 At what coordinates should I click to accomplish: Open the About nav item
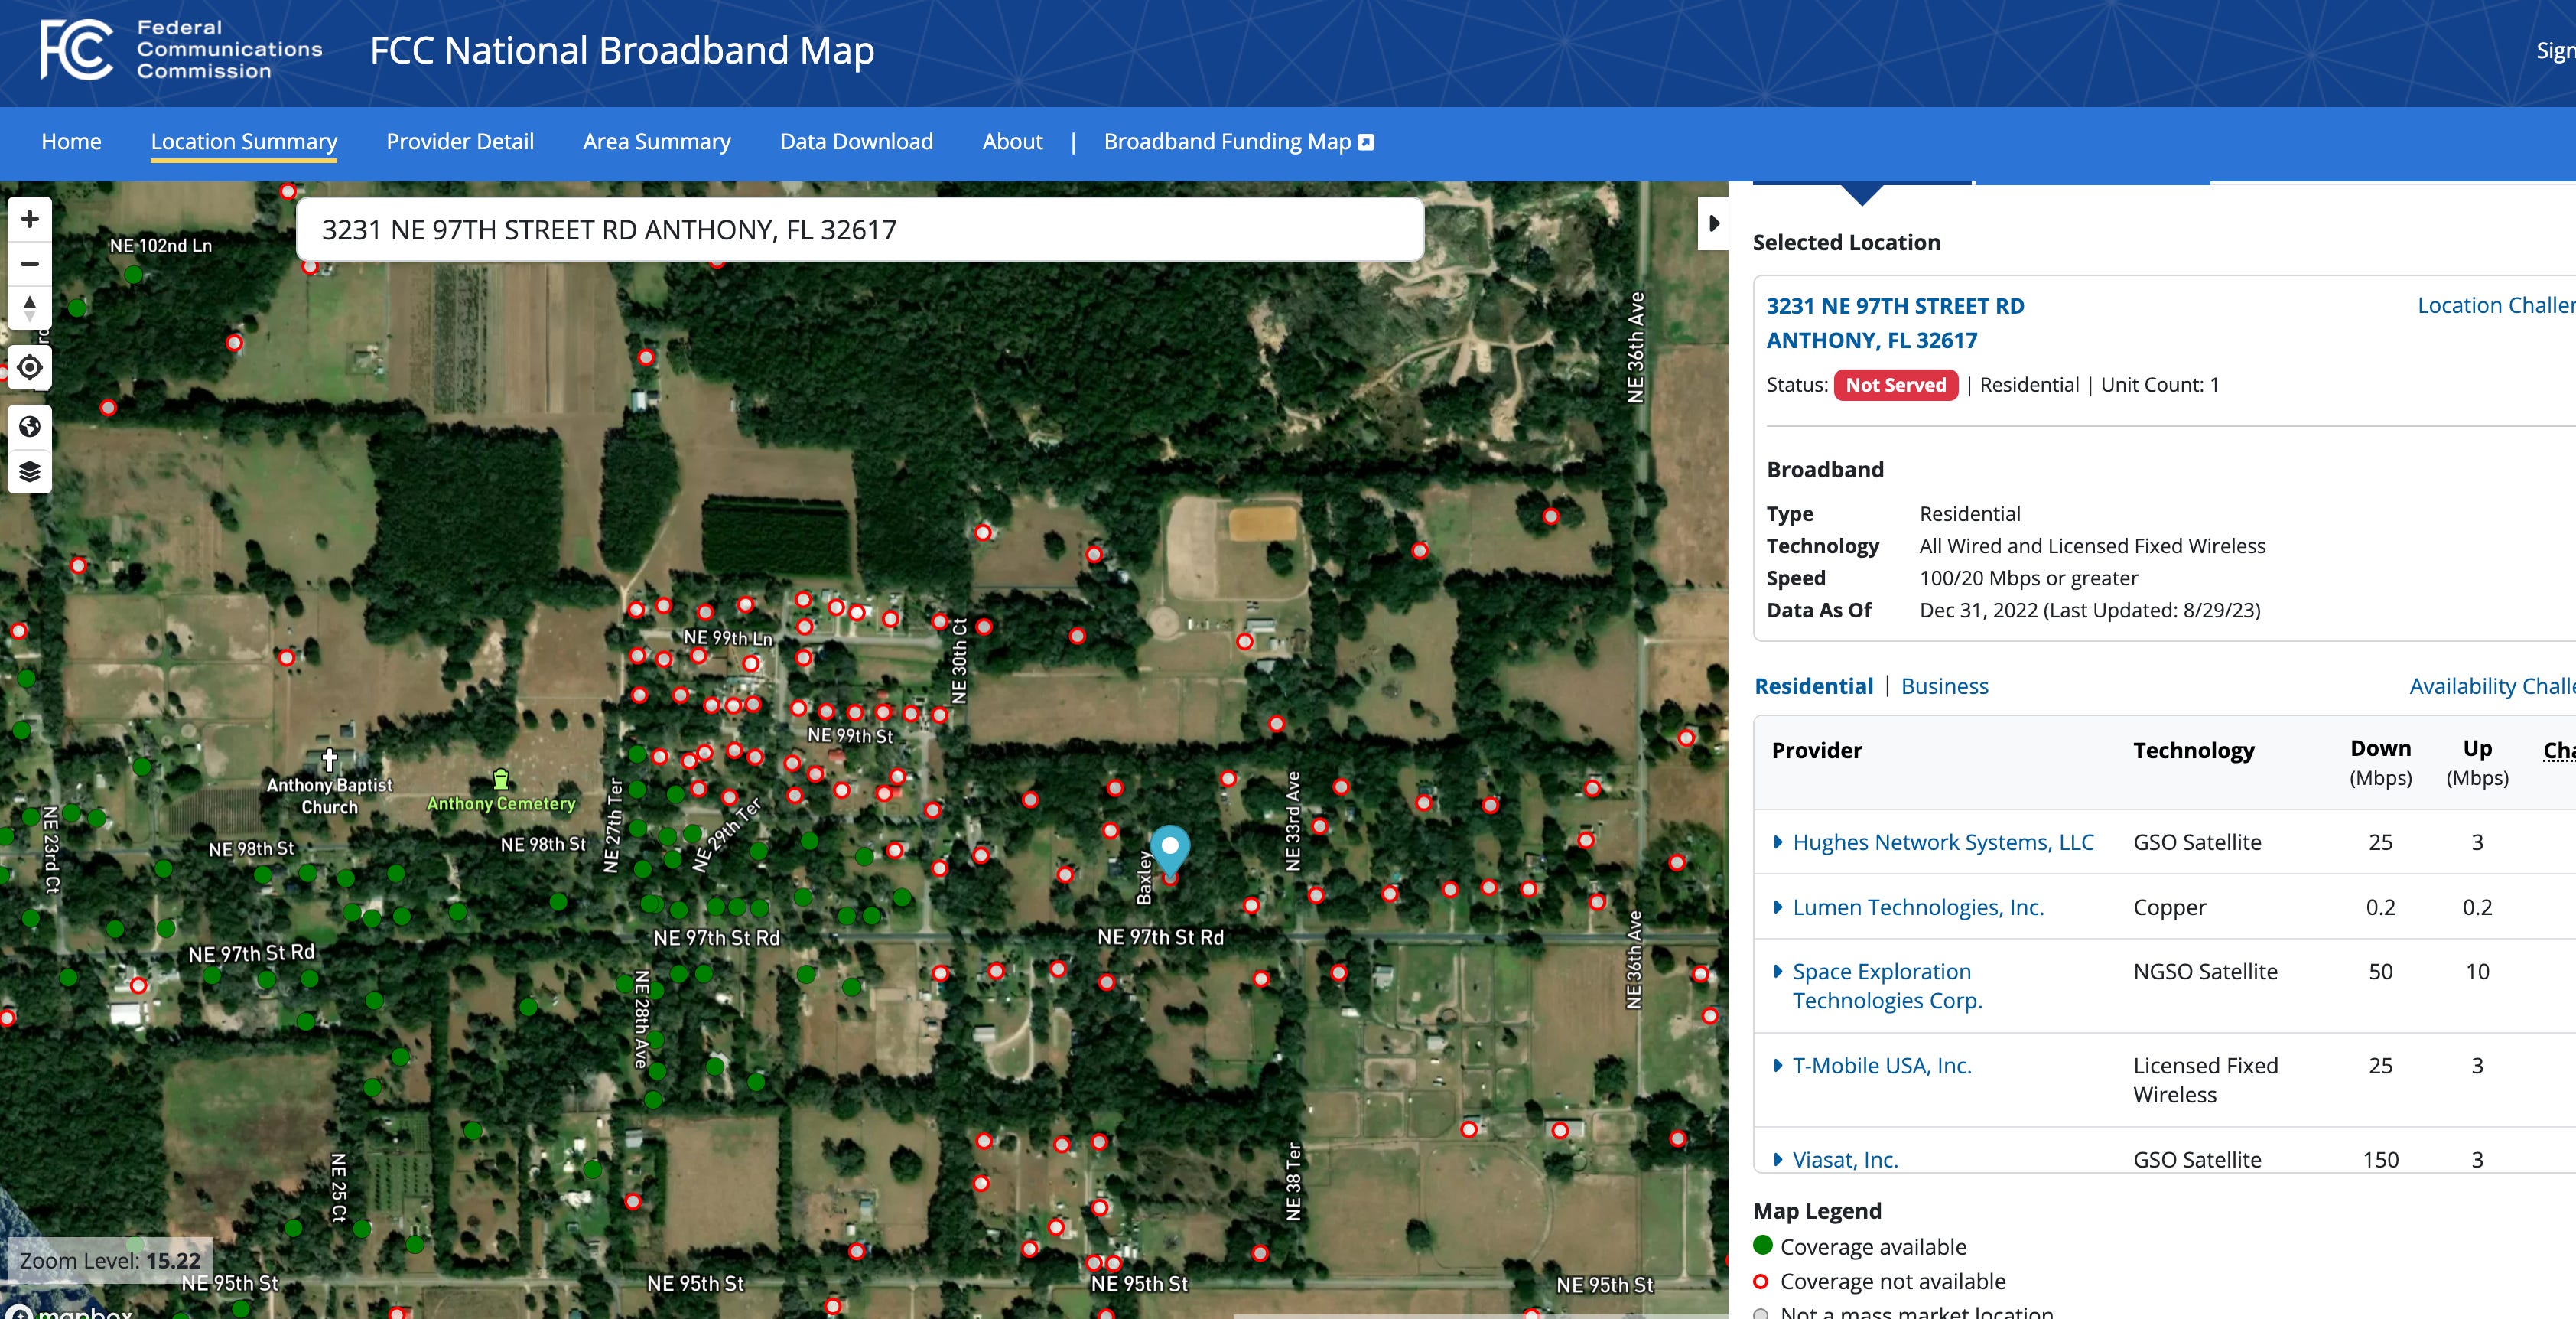pos(1012,142)
